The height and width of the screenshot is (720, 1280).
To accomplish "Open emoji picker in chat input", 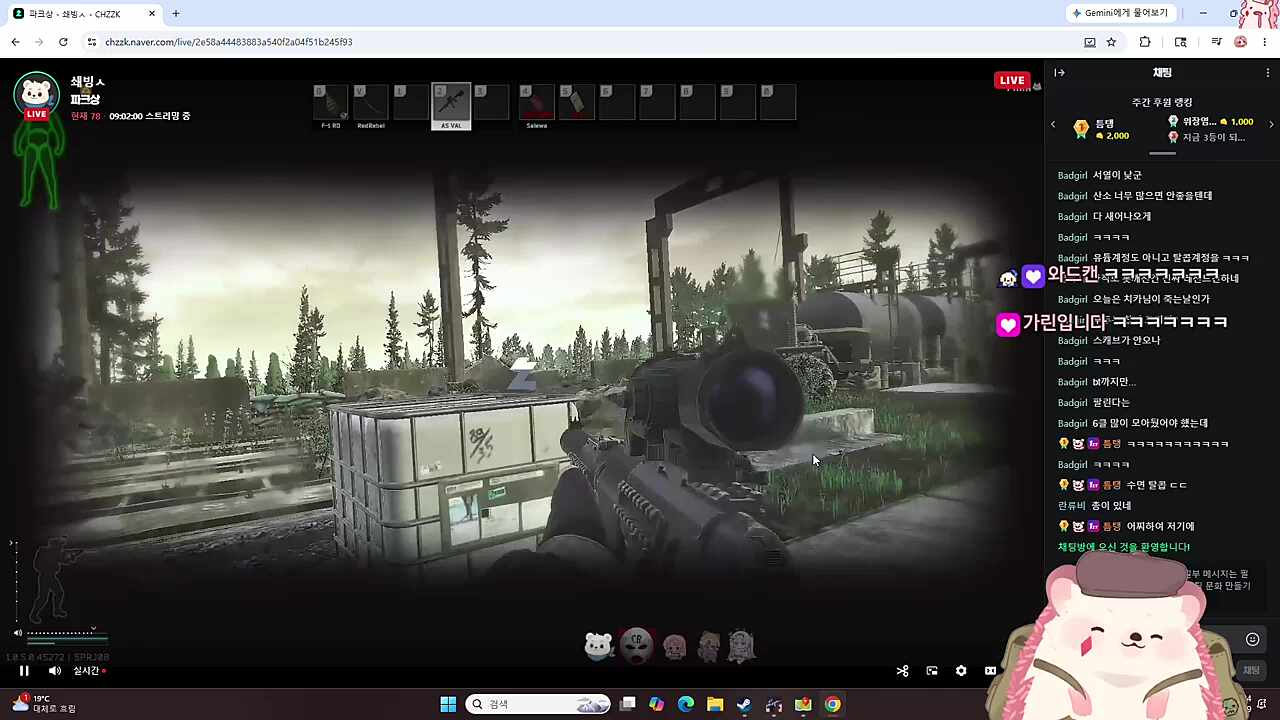I will [x=1252, y=640].
